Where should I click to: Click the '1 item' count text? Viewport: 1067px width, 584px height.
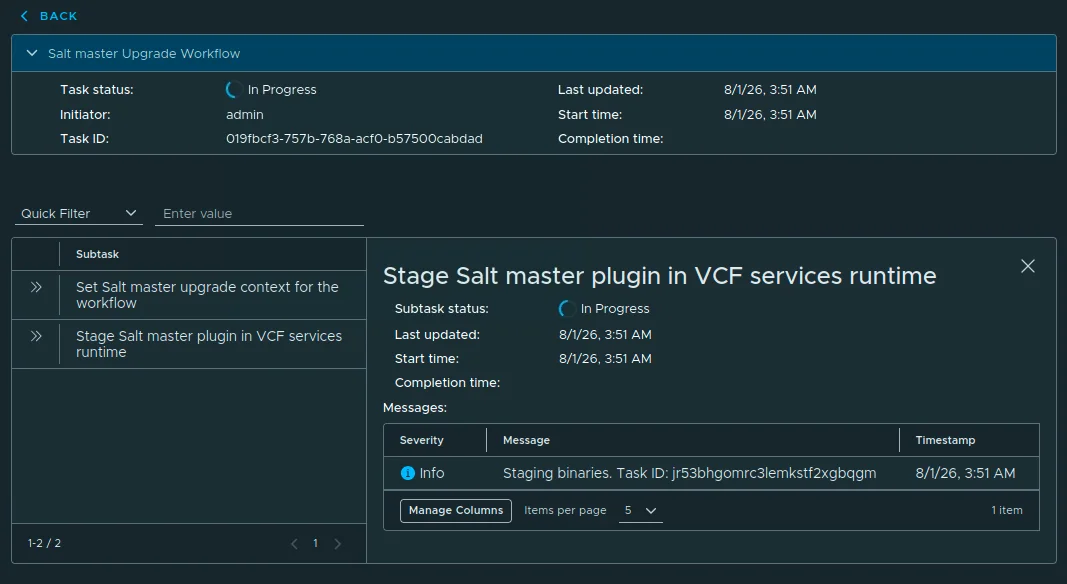pyautogui.click(x=1006, y=510)
